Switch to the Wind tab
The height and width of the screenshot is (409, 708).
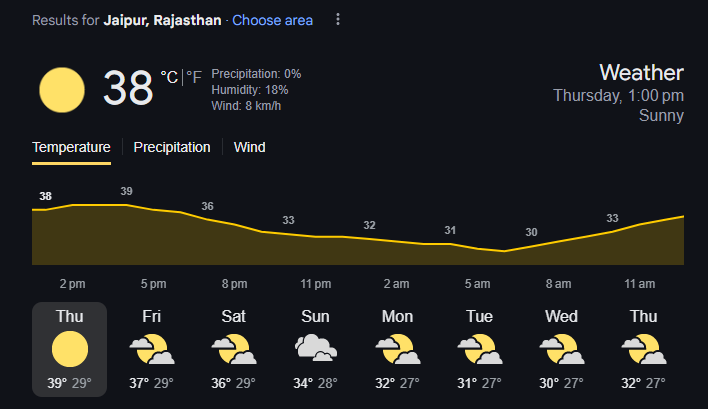(250, 147)
